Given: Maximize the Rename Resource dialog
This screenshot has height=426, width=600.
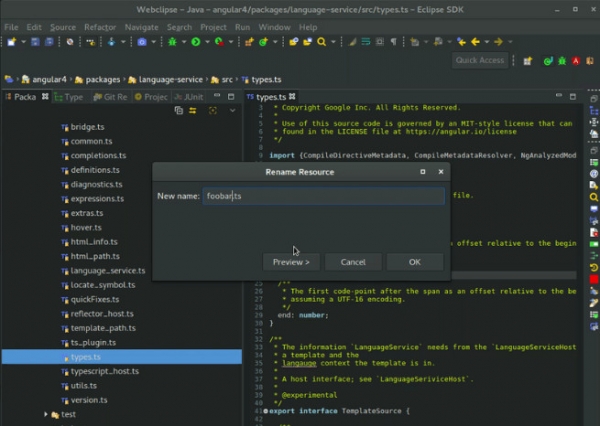Looking at the screenshot, I should coord(423,172).
